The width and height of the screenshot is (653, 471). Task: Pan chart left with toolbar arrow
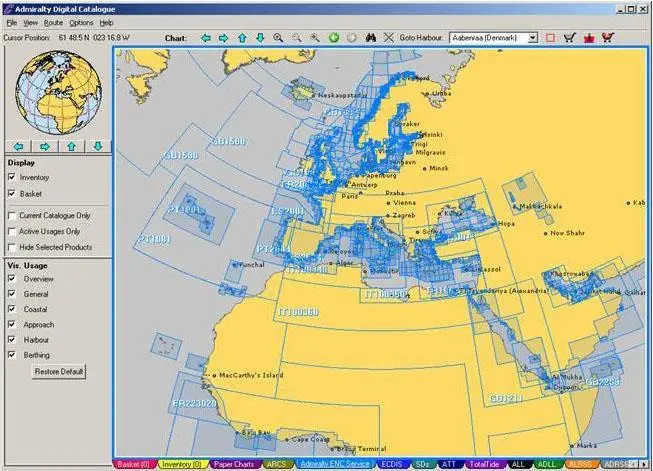206,38
